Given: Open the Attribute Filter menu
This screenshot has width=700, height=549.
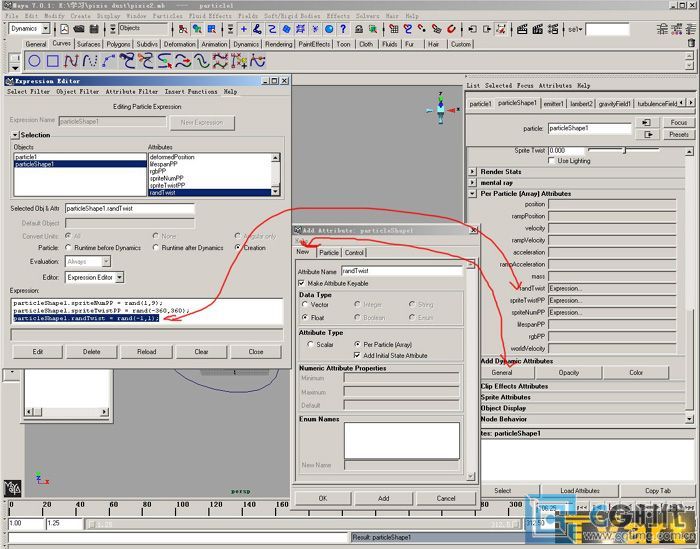Looking at the screenshot, I should [132, 92].
